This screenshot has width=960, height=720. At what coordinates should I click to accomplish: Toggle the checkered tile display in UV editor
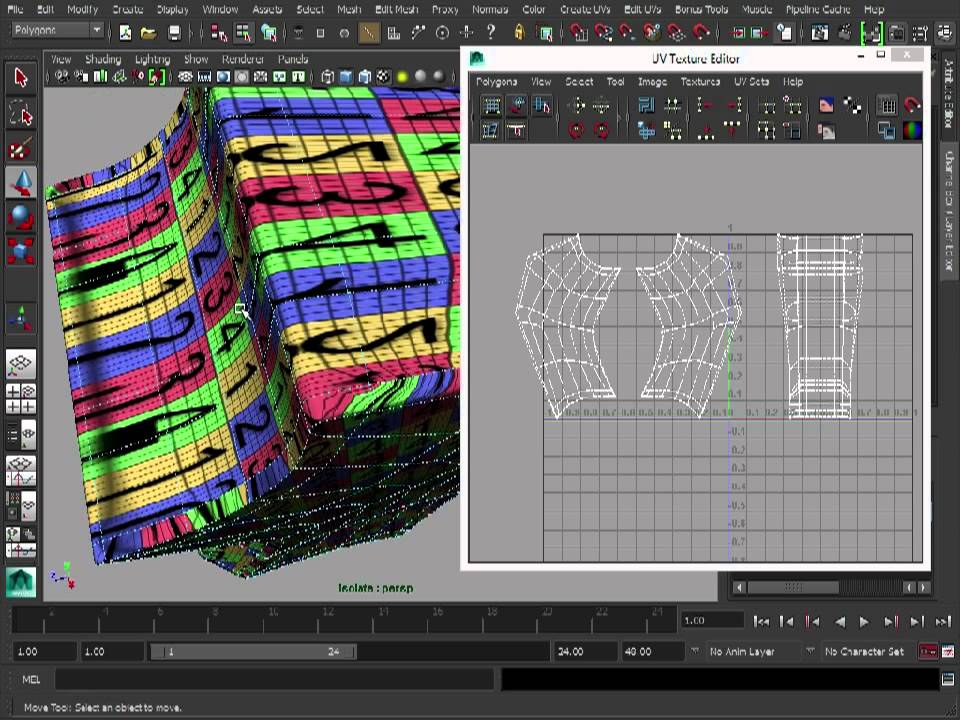coord(852,105)
